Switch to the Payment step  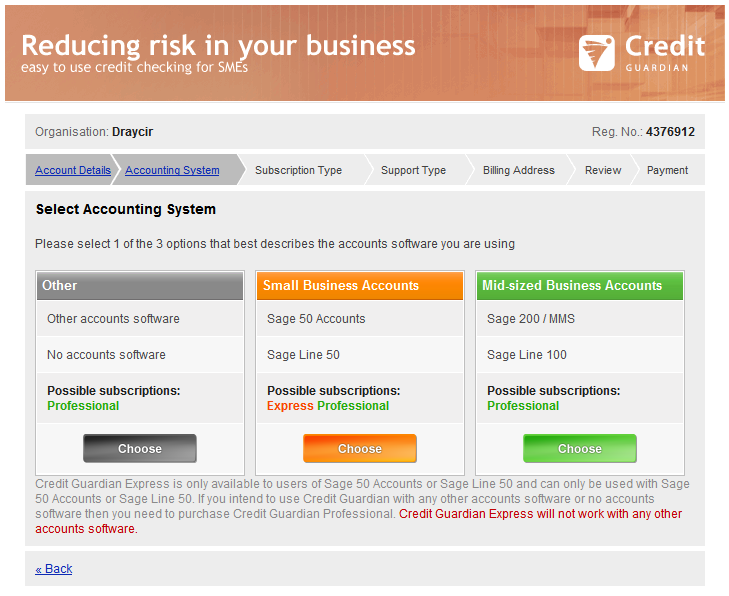pos(667,170)
